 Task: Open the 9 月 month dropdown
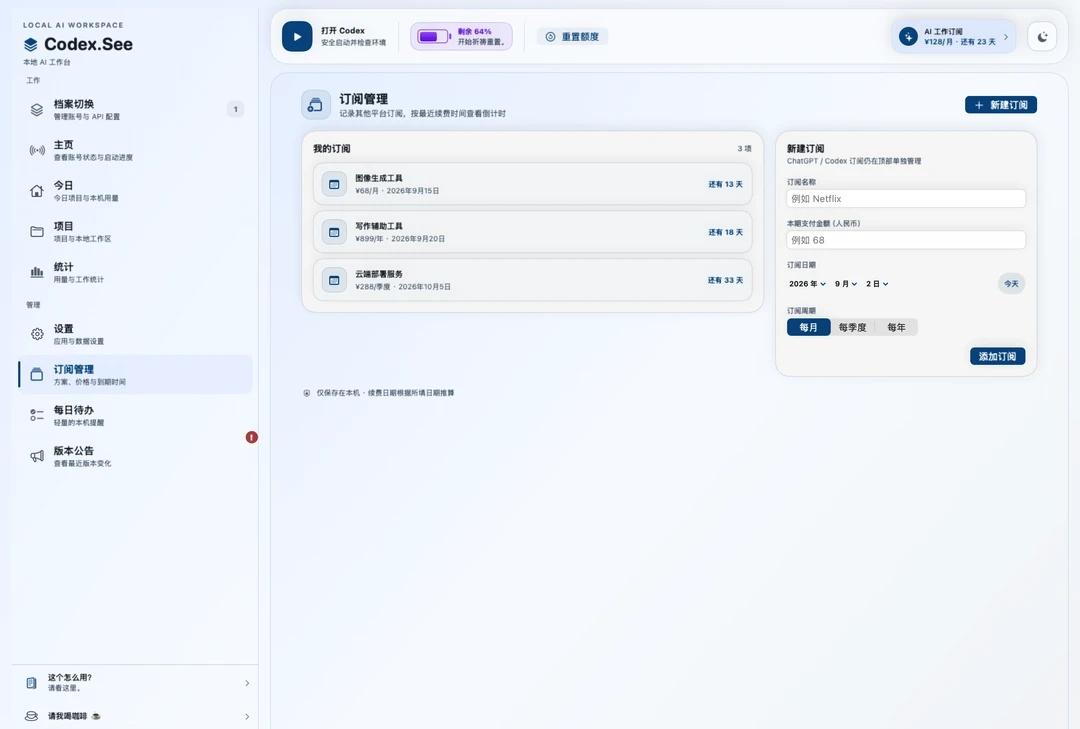pyautogui.click(x=846, y=284)
